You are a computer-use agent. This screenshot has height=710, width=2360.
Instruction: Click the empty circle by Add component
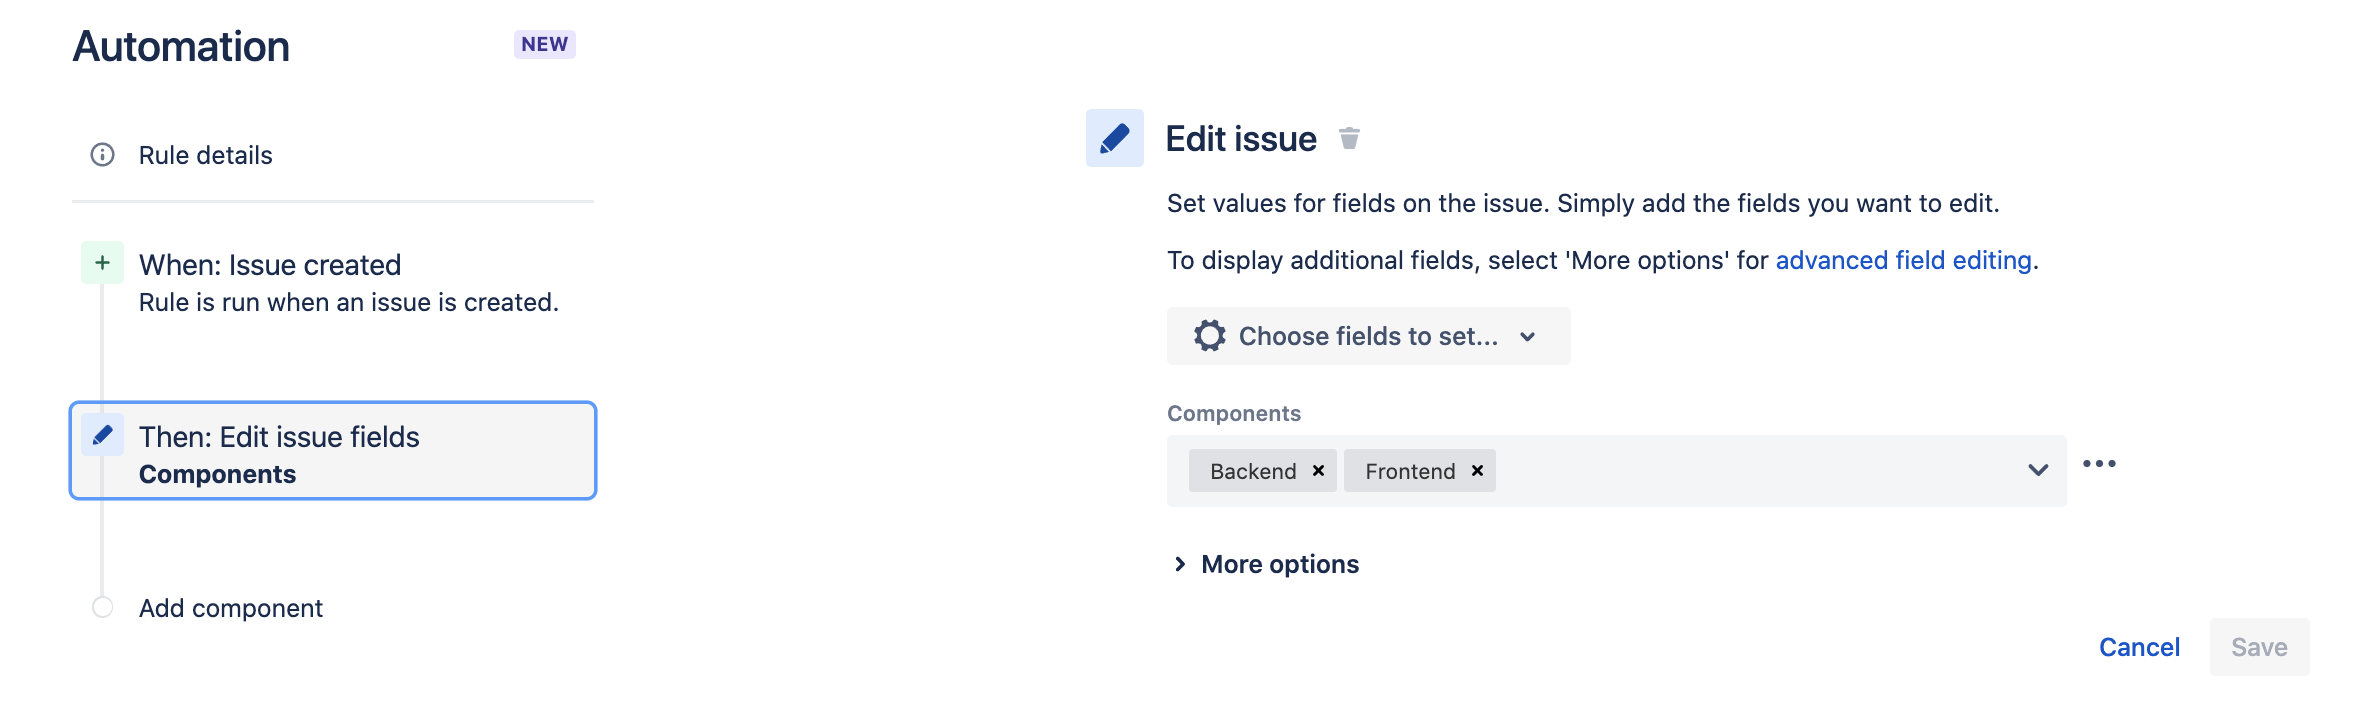click(x=102, y=607)
